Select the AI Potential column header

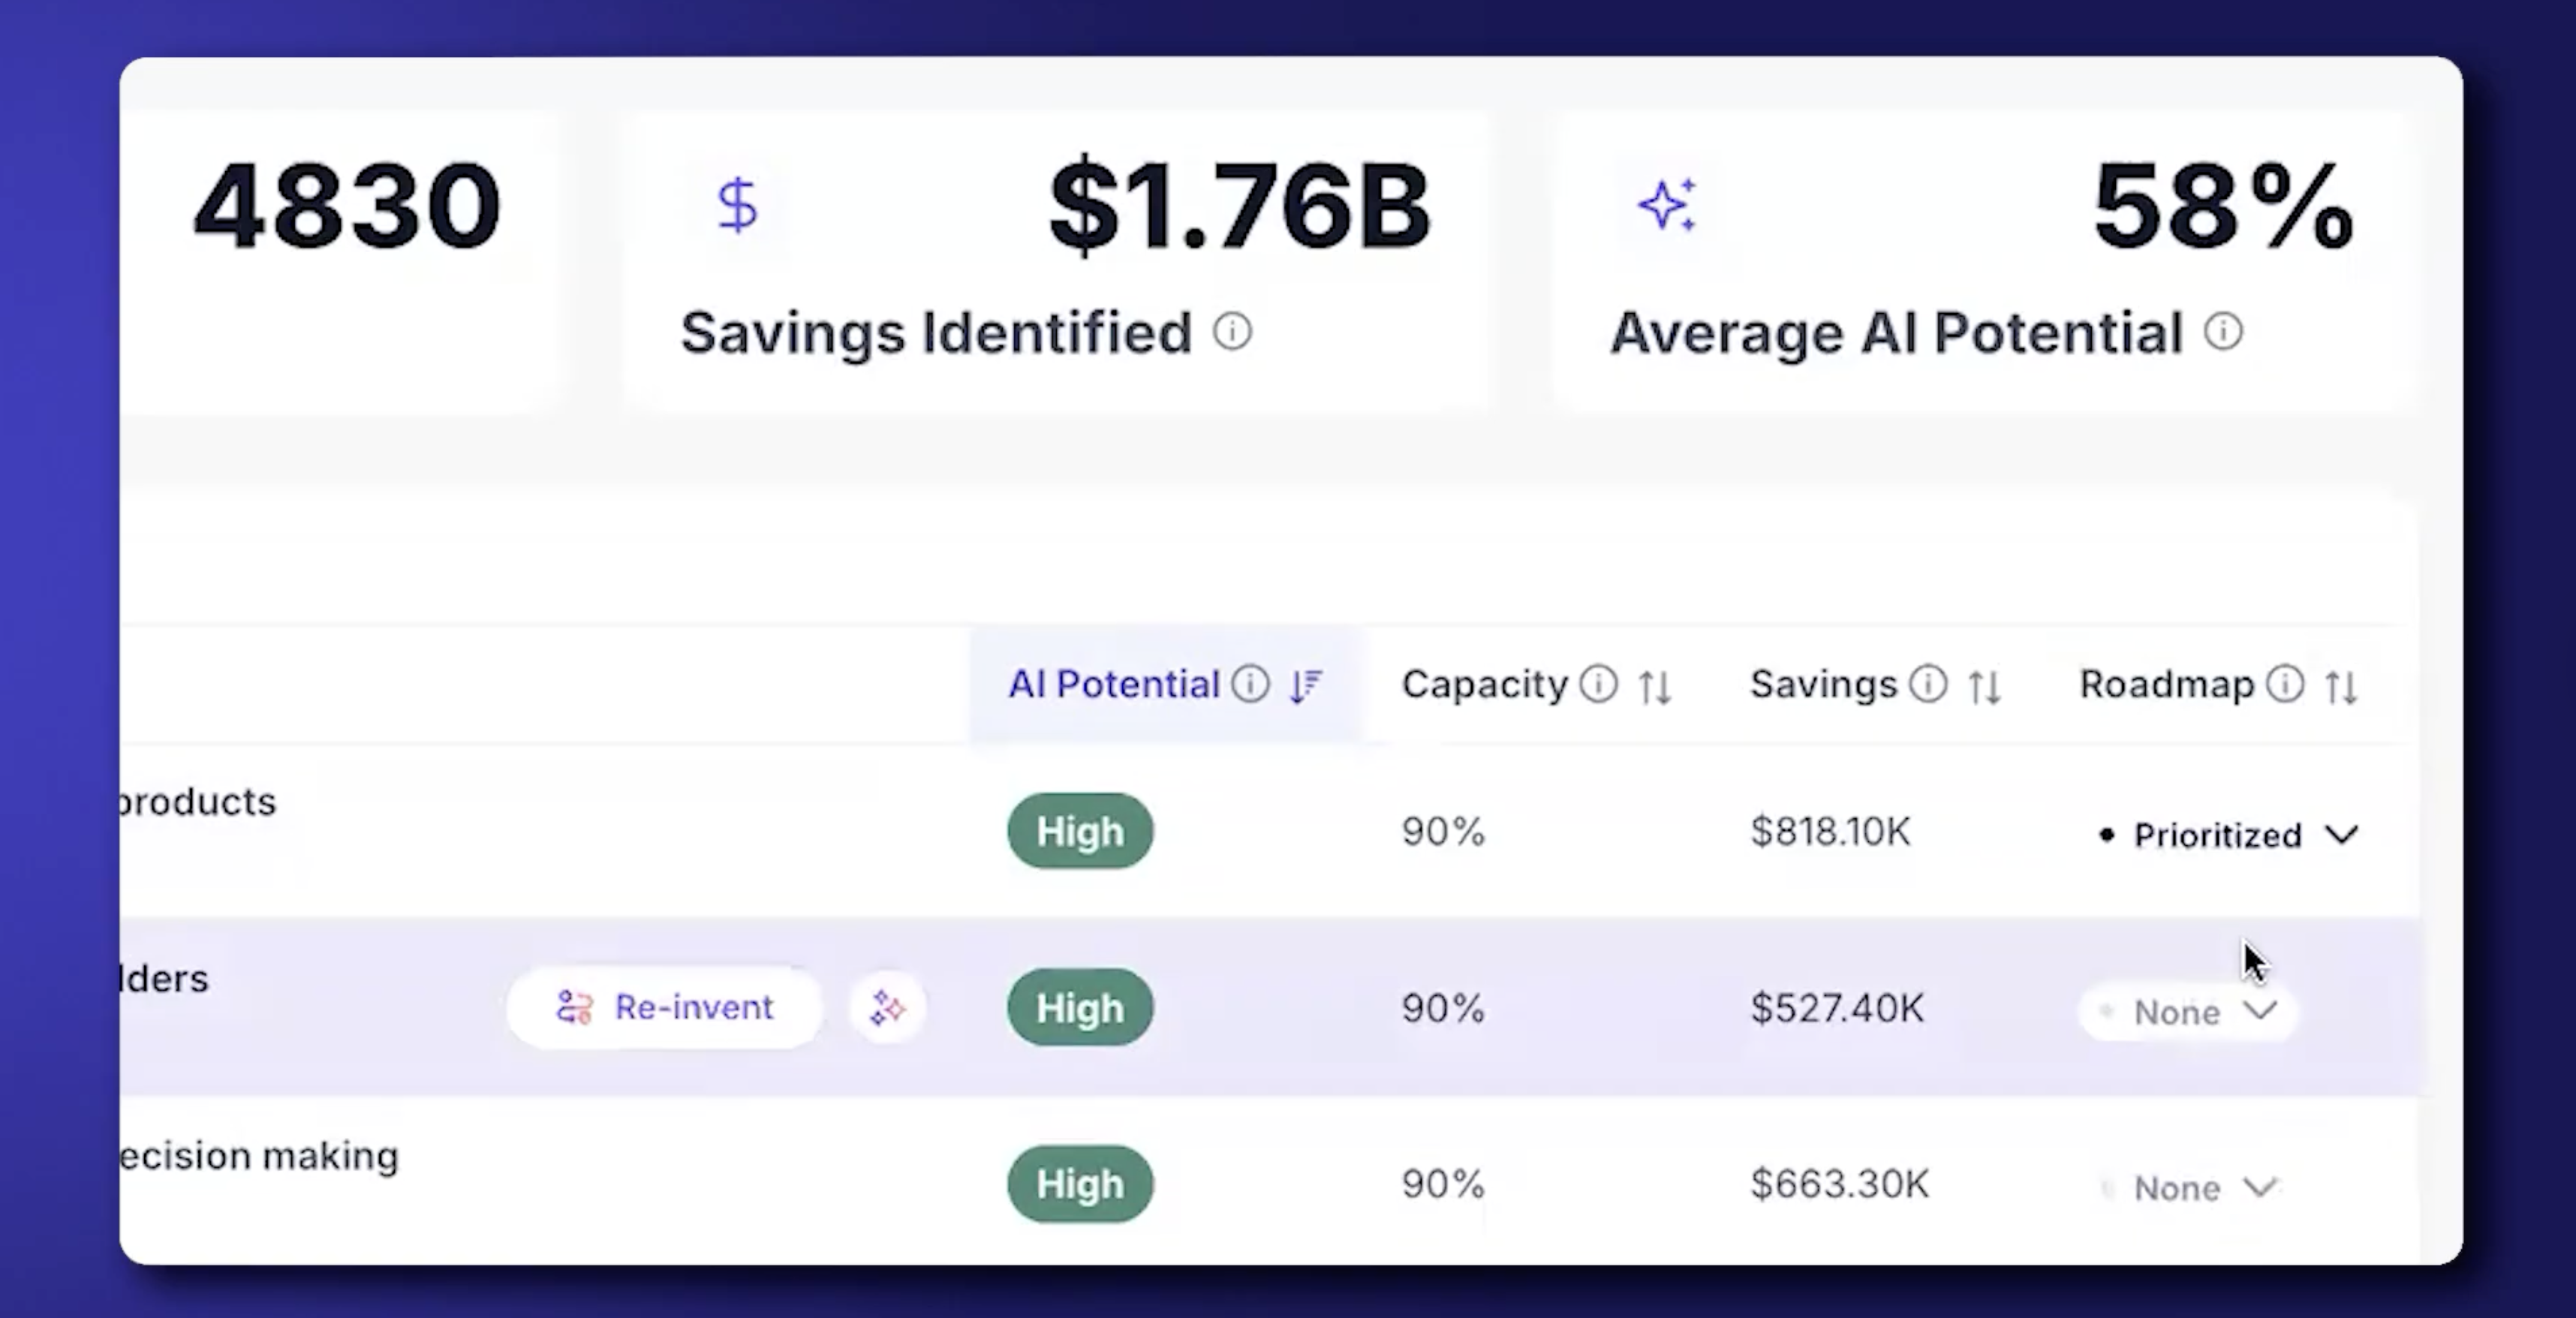1114,685
